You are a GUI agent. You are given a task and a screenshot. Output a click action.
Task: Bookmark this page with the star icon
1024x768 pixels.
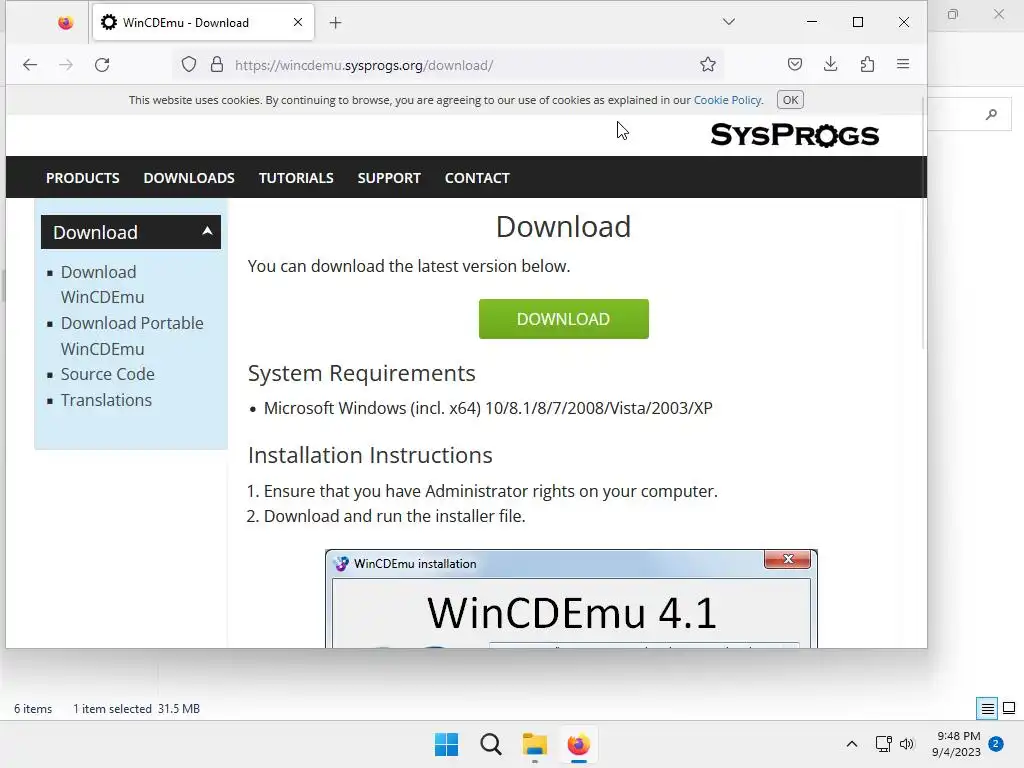pyautogui.click(x=708, y=64)
